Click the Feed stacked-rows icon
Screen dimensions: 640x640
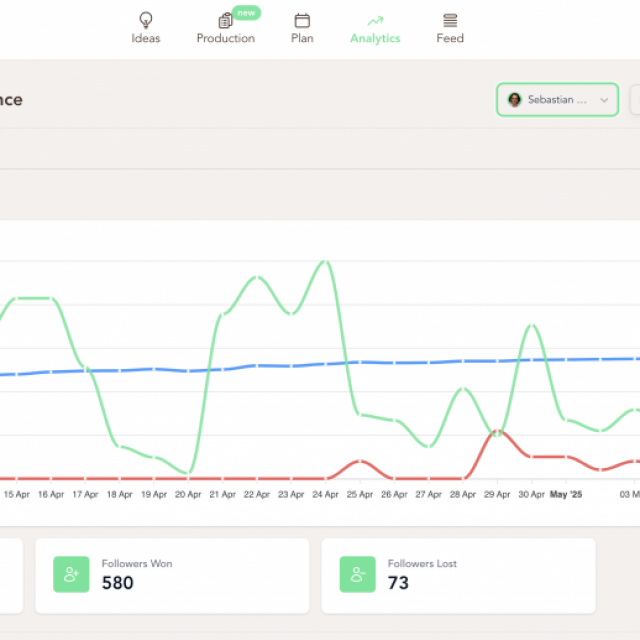pyautogui.click(x=450, y=20)
